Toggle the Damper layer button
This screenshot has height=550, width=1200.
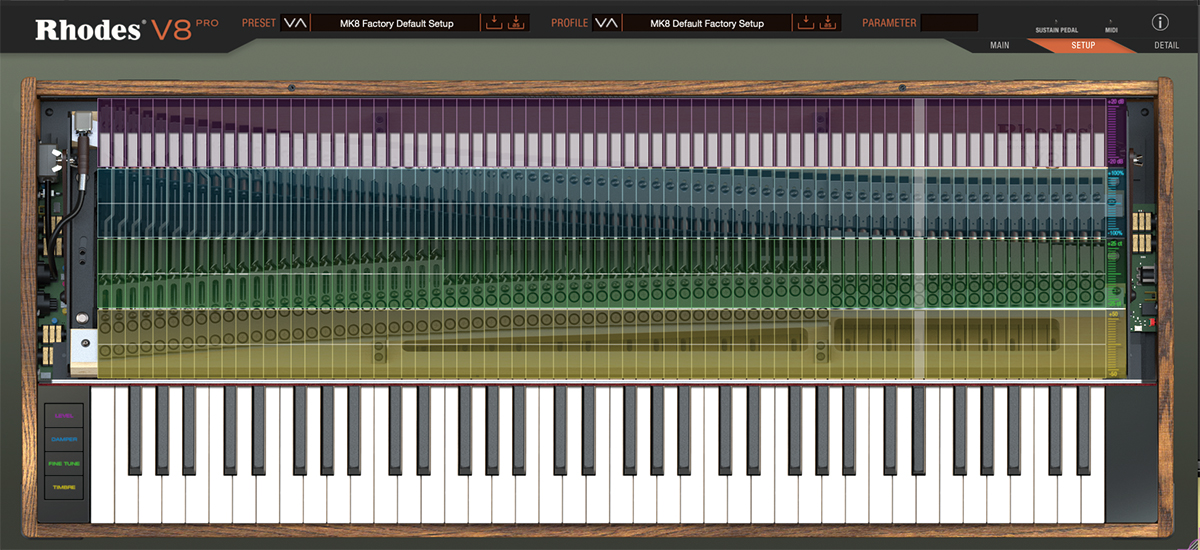coord(63,439)
